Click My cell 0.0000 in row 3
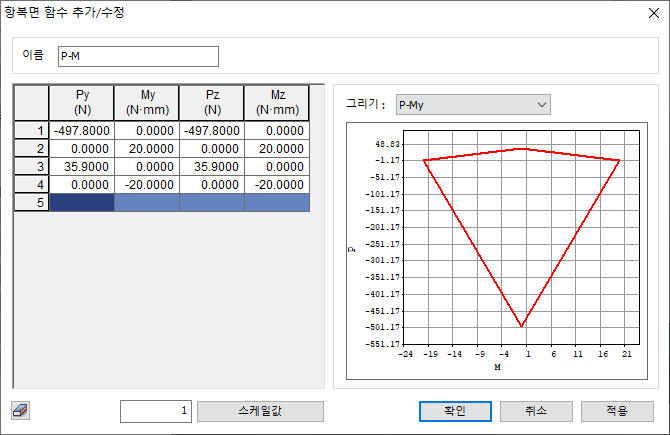The image size is (670, 435). 147,166
